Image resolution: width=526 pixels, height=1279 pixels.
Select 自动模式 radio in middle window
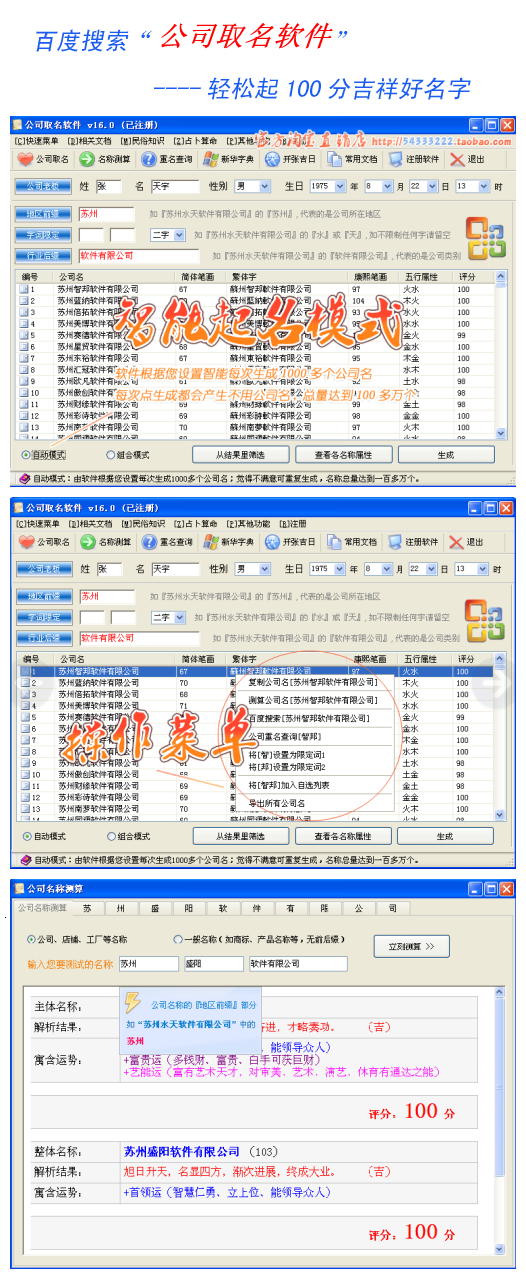(x=27, y=836)
